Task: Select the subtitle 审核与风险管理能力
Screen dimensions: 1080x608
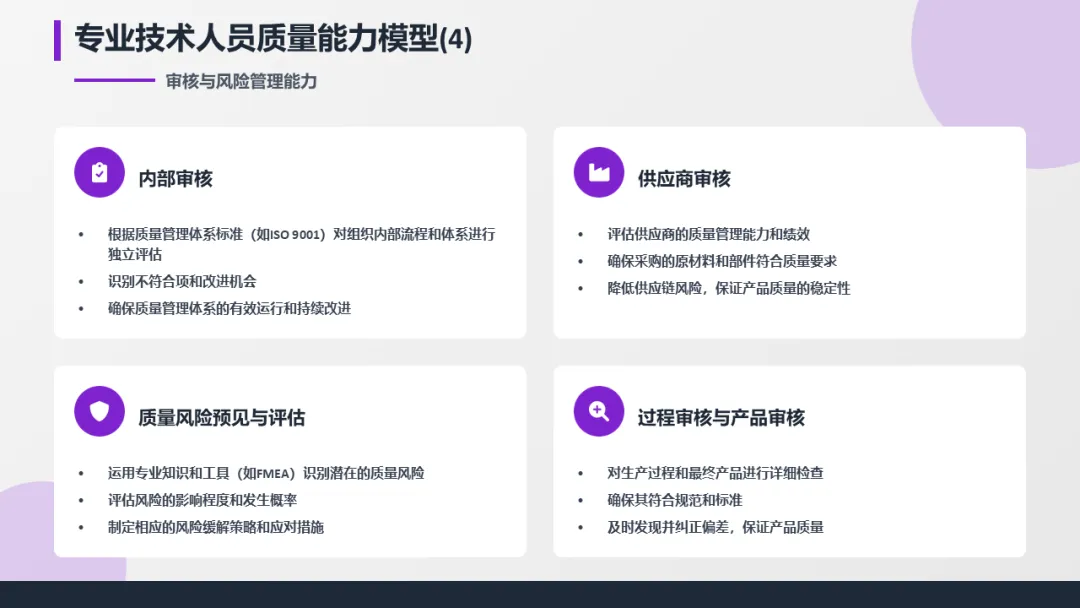Action: click(x=241, y=81)
